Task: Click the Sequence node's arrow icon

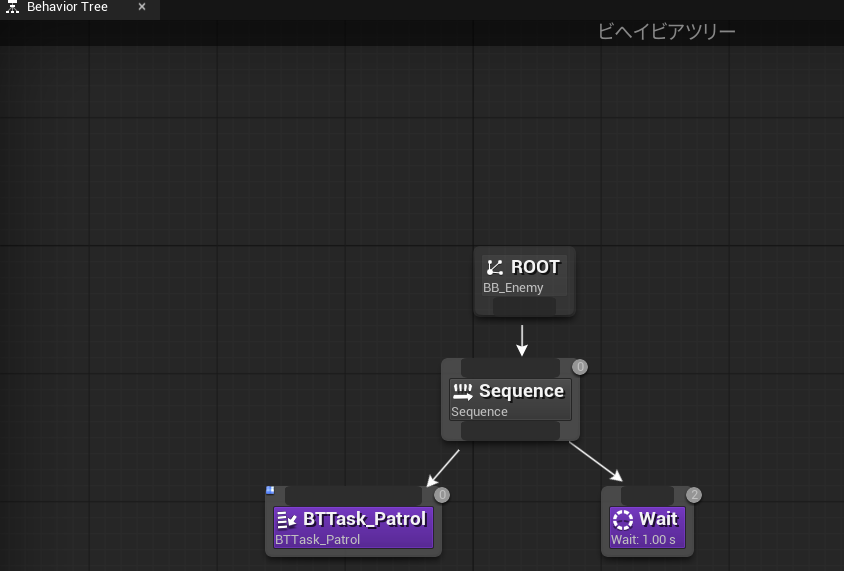Action: coord(462,391)
